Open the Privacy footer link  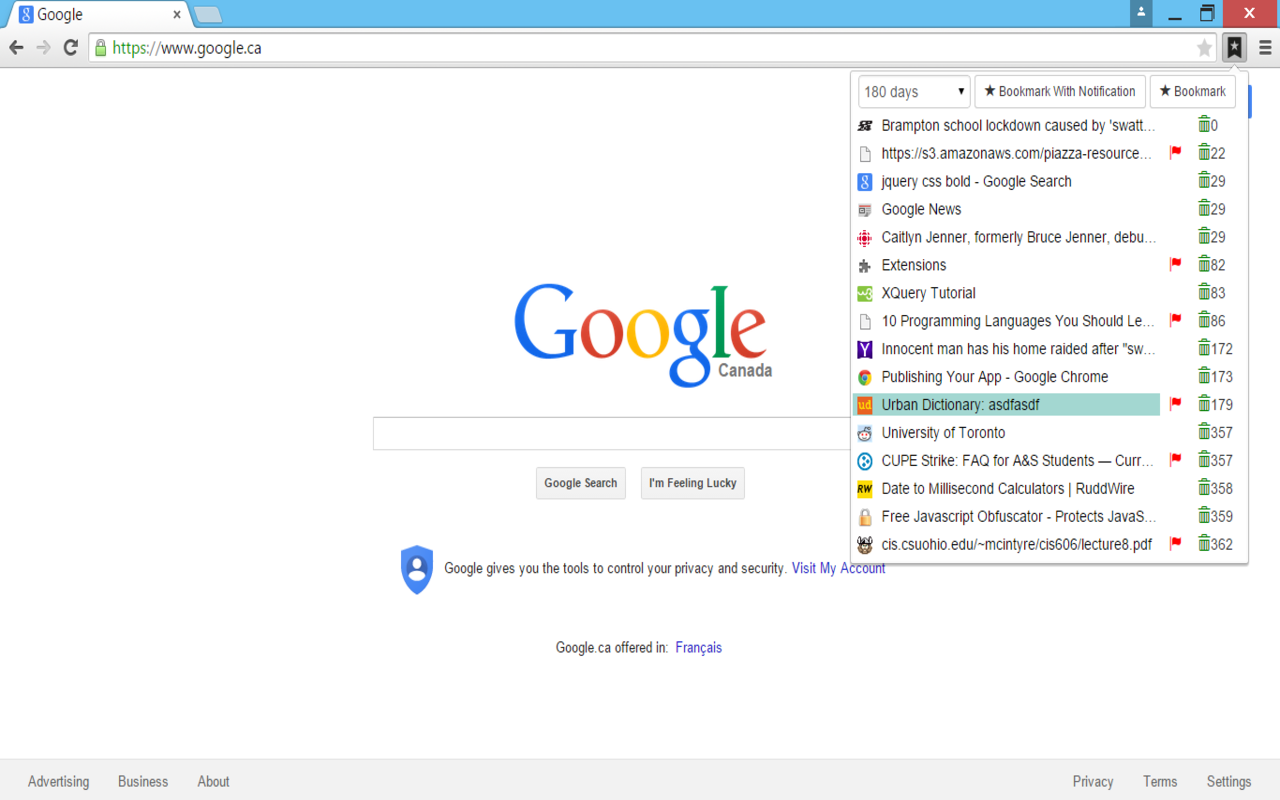[x=1093, y=782]
